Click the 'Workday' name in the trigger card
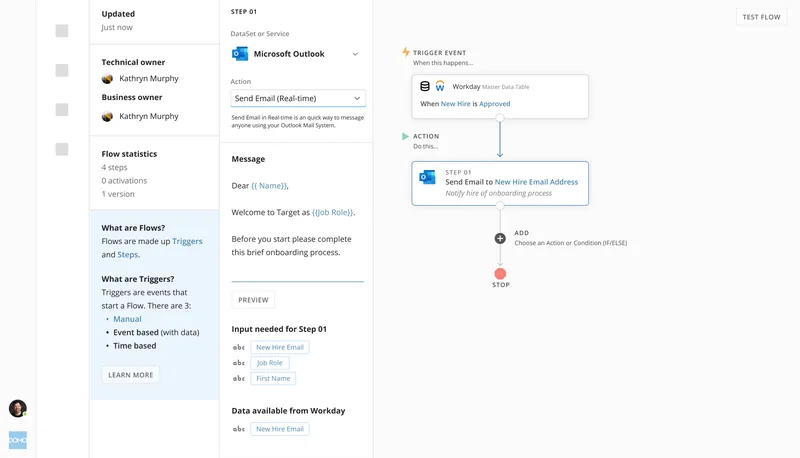Viewport: 800px width, 458px height. click(x=466, y=87)
